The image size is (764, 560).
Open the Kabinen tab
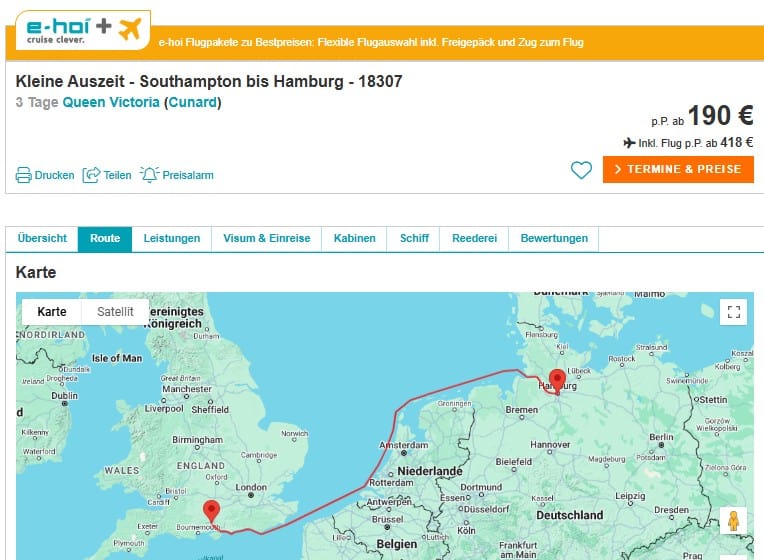pos(354,239)
